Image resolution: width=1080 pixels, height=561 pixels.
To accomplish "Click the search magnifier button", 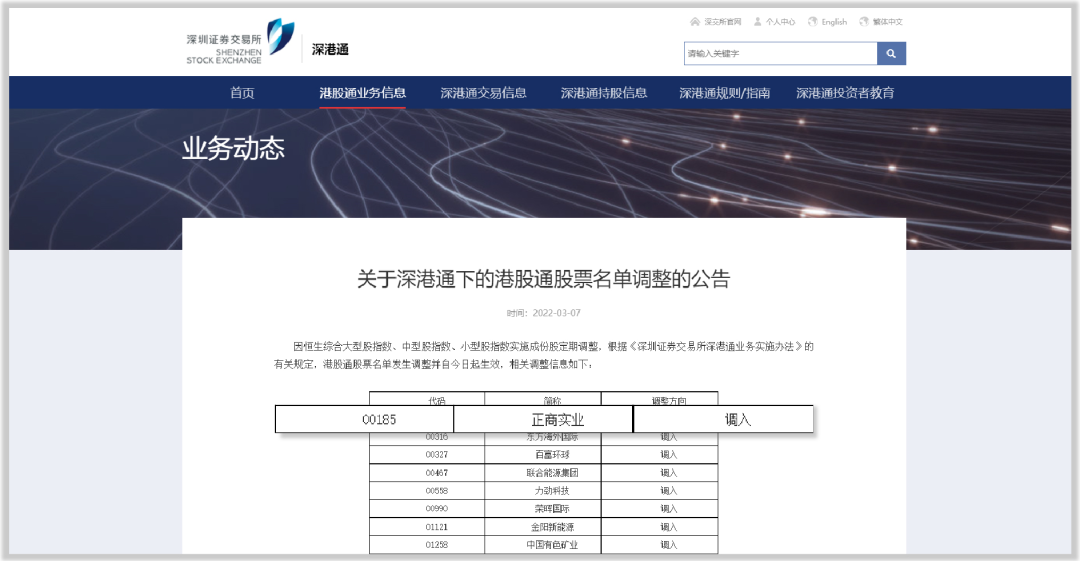I will [891, 54].
